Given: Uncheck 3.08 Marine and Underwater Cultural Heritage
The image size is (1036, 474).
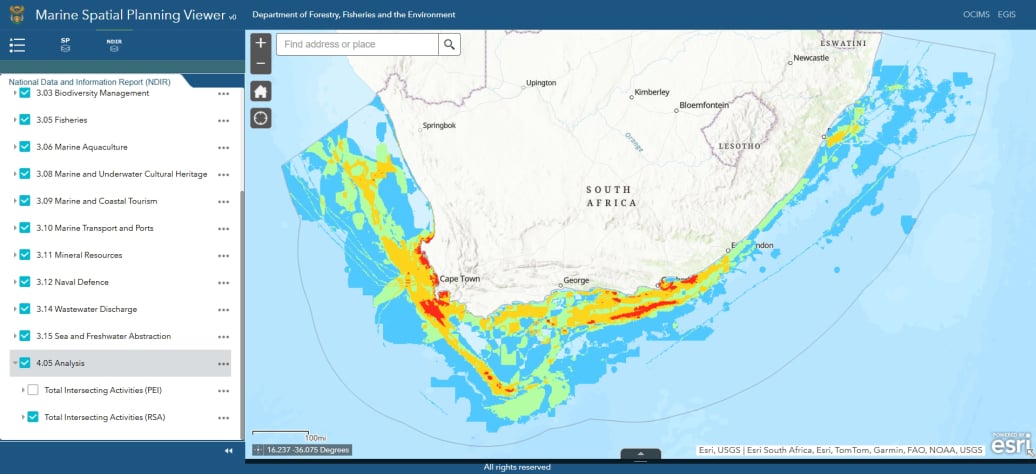Looking at the screenshot, I should point(25,174).
